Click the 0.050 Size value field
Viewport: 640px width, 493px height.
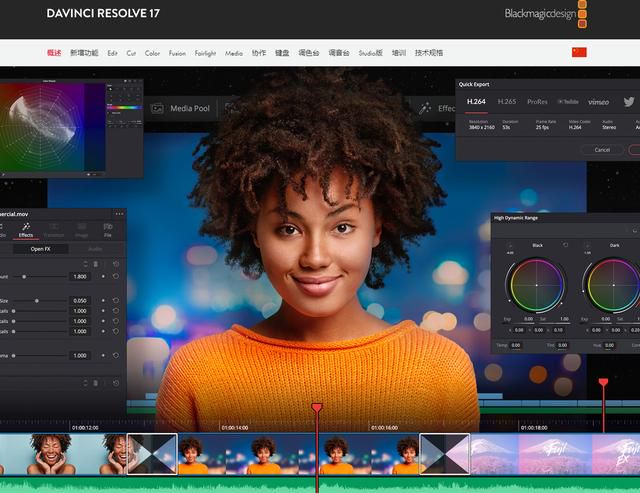pyautogui.click(x=80, y=300)
